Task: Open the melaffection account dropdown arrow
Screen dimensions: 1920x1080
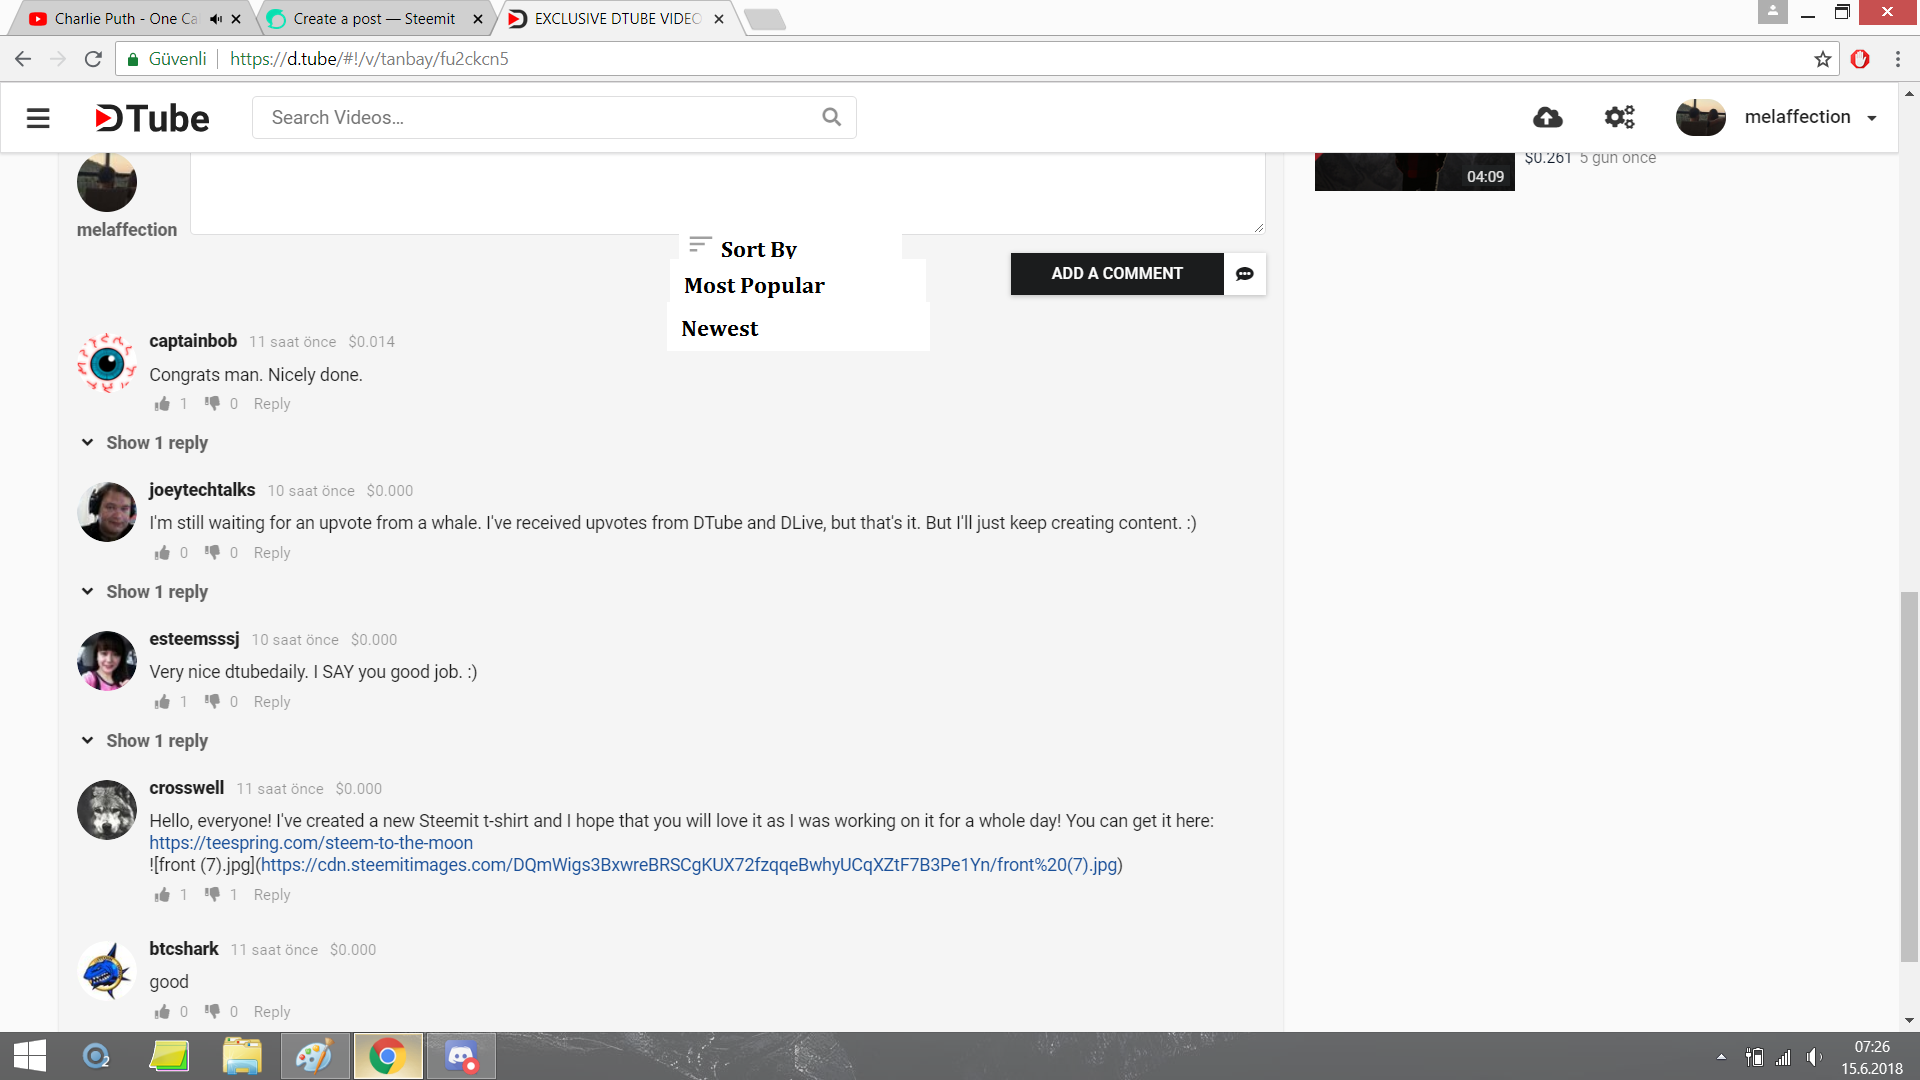Action: 1872,118
